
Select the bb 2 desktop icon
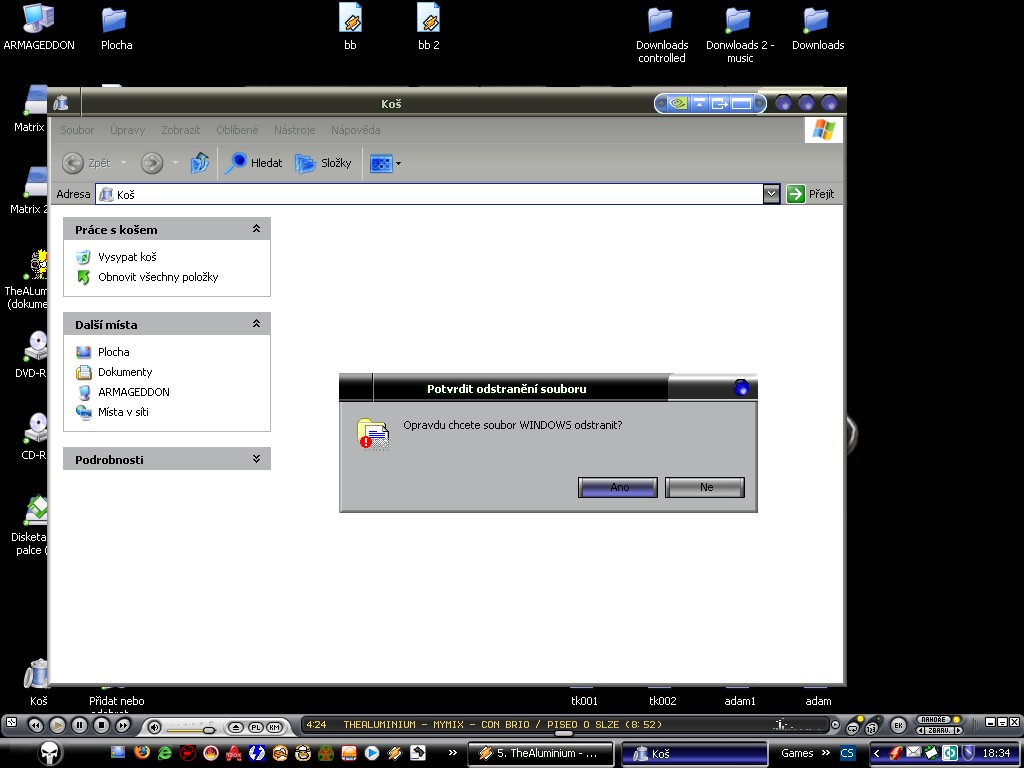point(428,27)
